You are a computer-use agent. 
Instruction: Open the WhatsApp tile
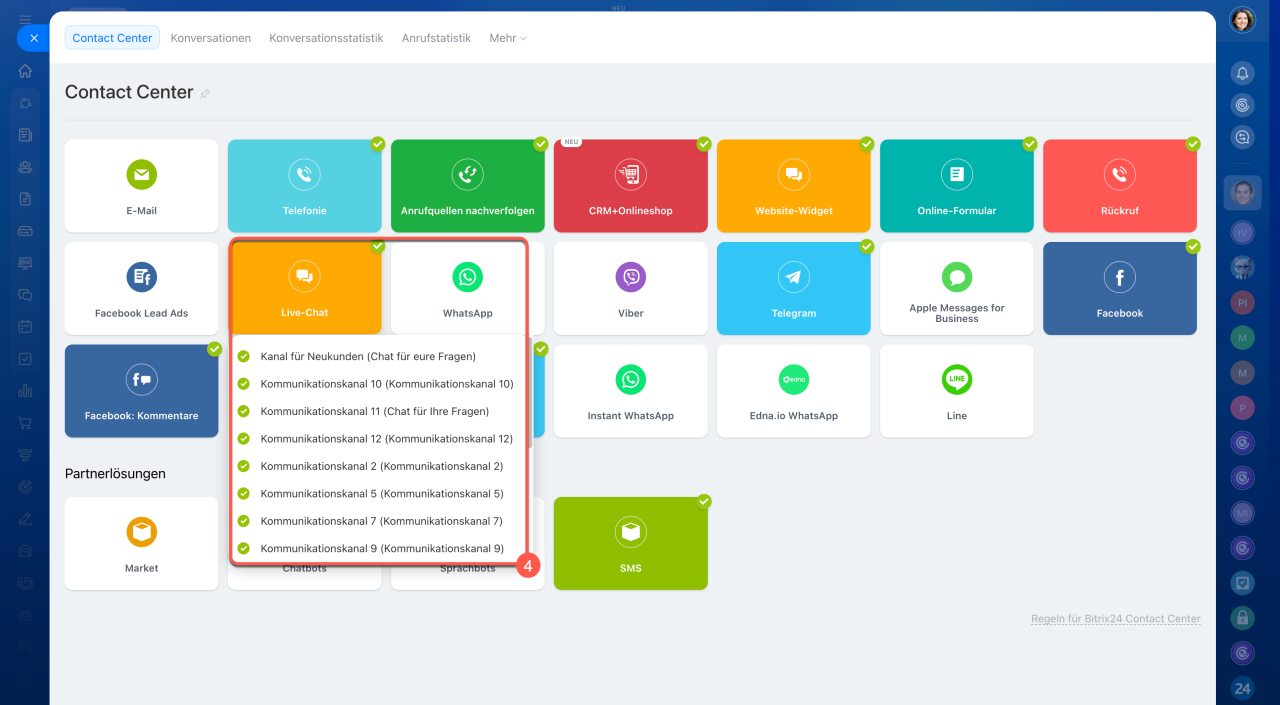tap(467, 288)
